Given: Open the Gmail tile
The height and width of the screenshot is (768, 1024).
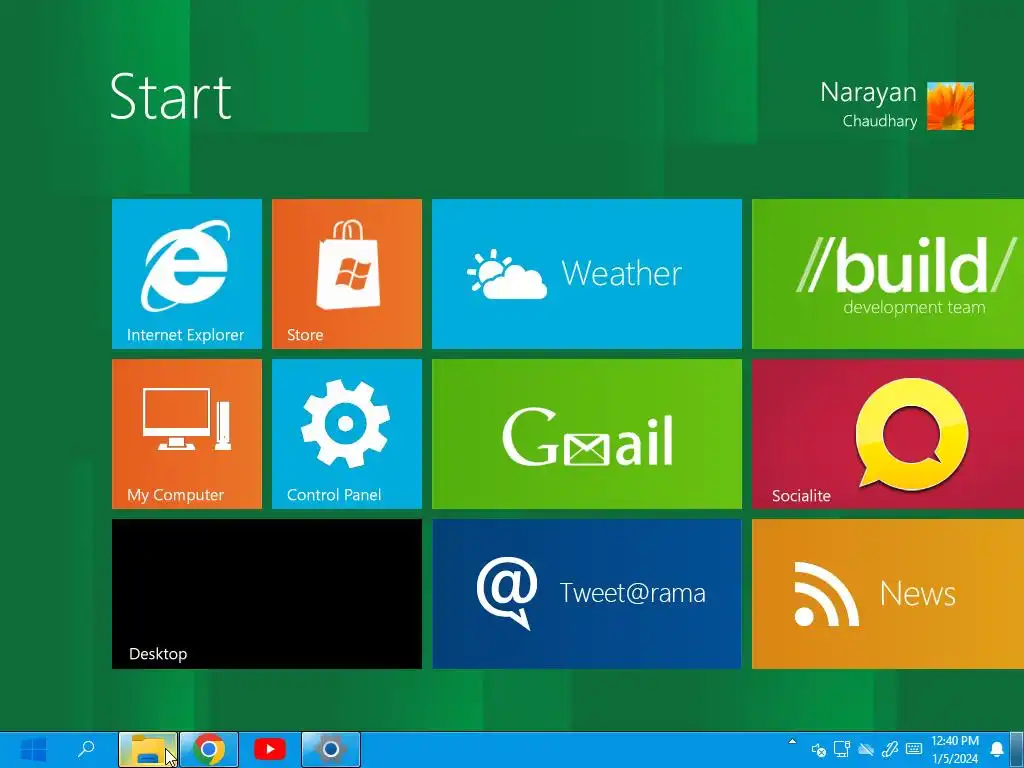Looking at the screenshot, I should click(586, 434).
